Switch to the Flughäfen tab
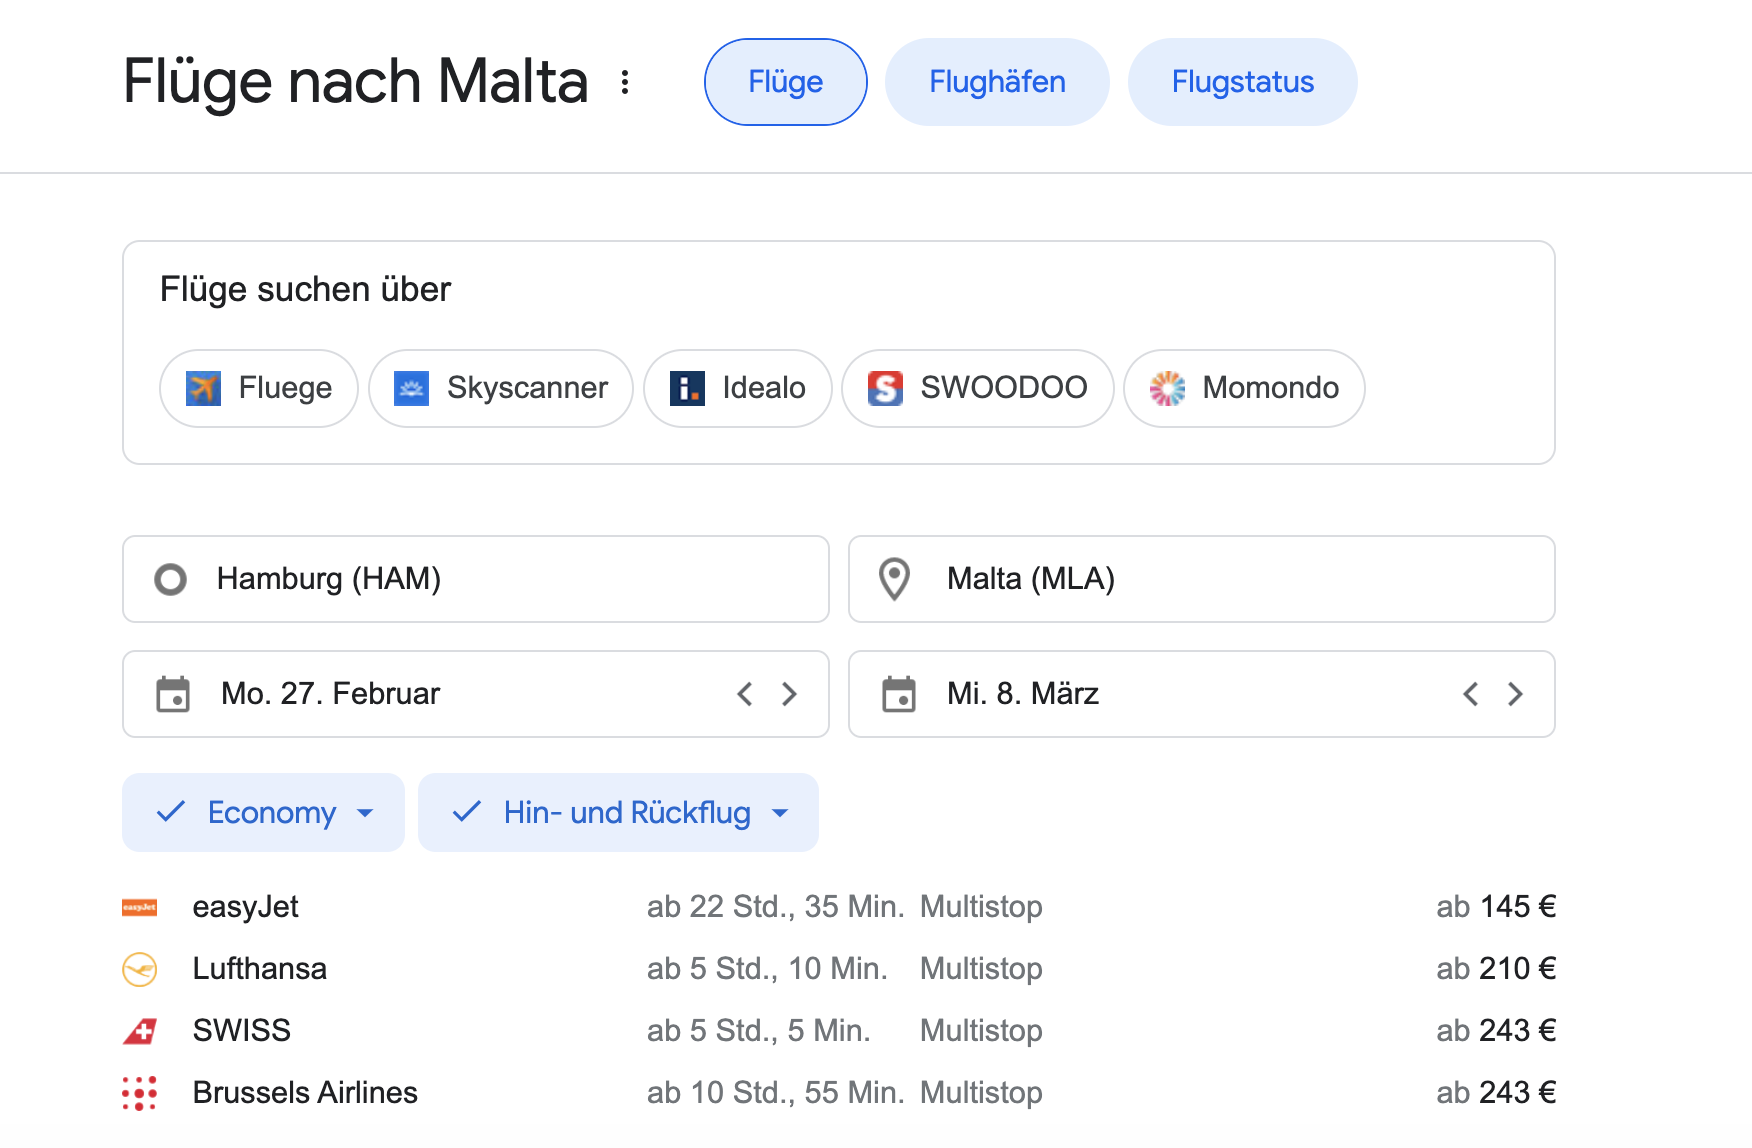1752x1148 pixels. [x=997, y=82]
